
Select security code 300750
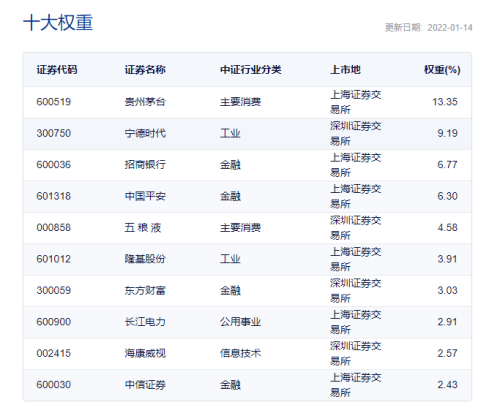pos(54,133)
